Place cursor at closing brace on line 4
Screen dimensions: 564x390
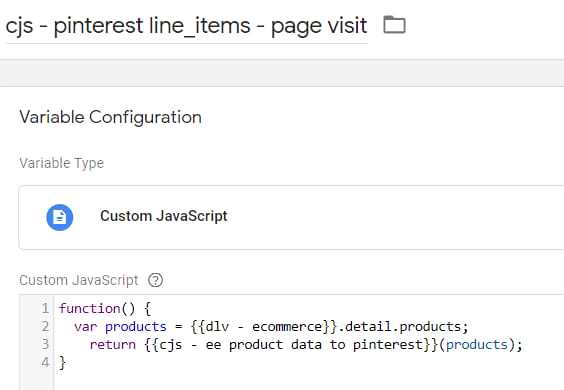[x=63, y=362]
